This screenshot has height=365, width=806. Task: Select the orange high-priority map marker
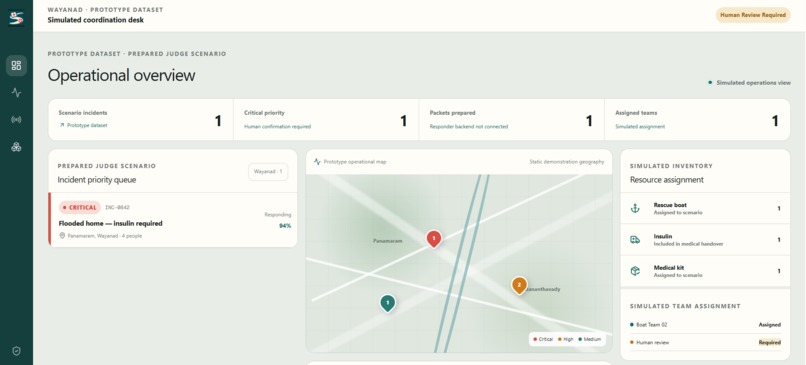[x=519, y=285]
